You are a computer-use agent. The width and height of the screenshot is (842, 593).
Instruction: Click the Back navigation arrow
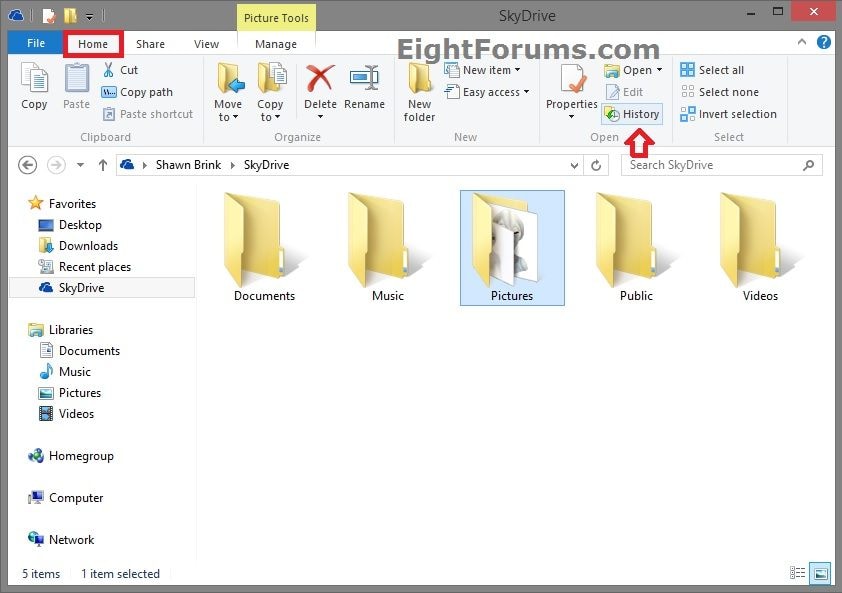click(27, 165)
